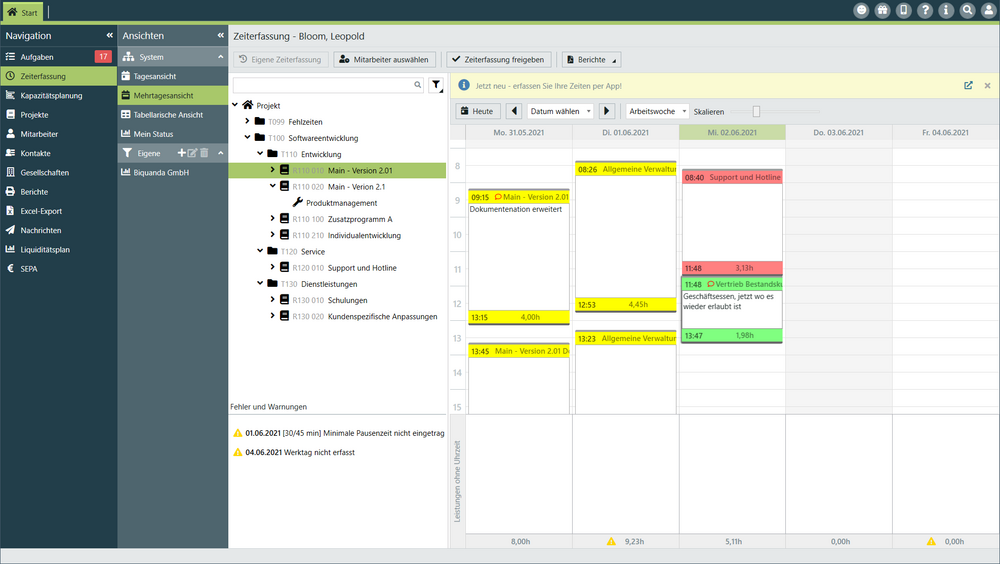Click the Zeiterfassung freigeben button
This screenshot has height=564, width=1000.
coord(498,60)
